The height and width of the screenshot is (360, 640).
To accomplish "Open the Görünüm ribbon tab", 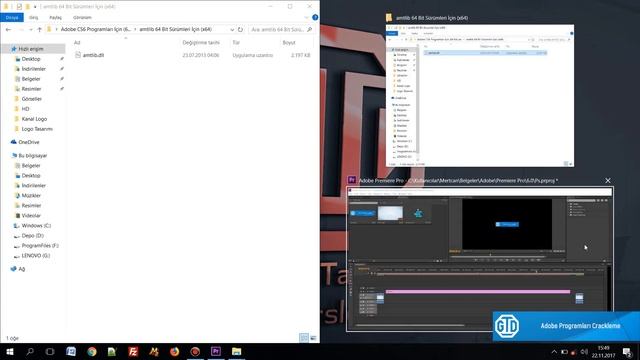I will 82,18.
